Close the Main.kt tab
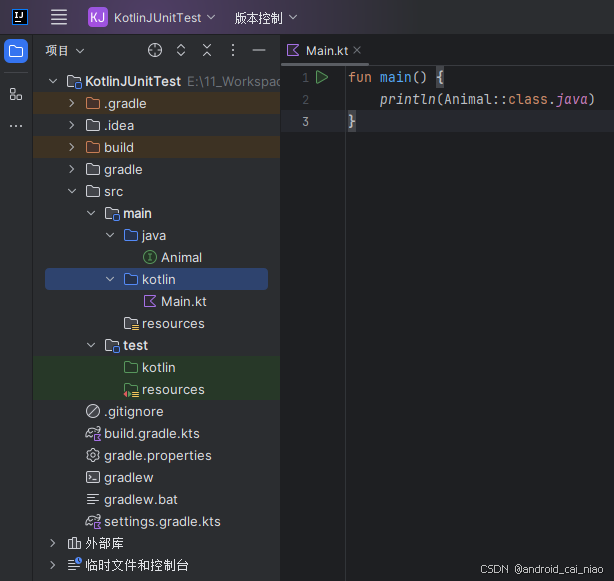The width and height of the screenshot is (614, 581). (x=357, y=50)
